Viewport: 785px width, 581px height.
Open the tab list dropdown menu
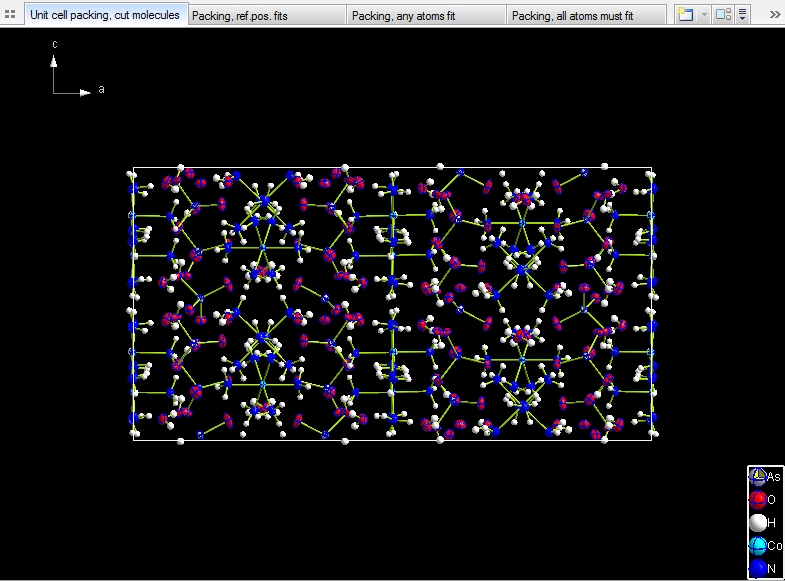[743, 15]
